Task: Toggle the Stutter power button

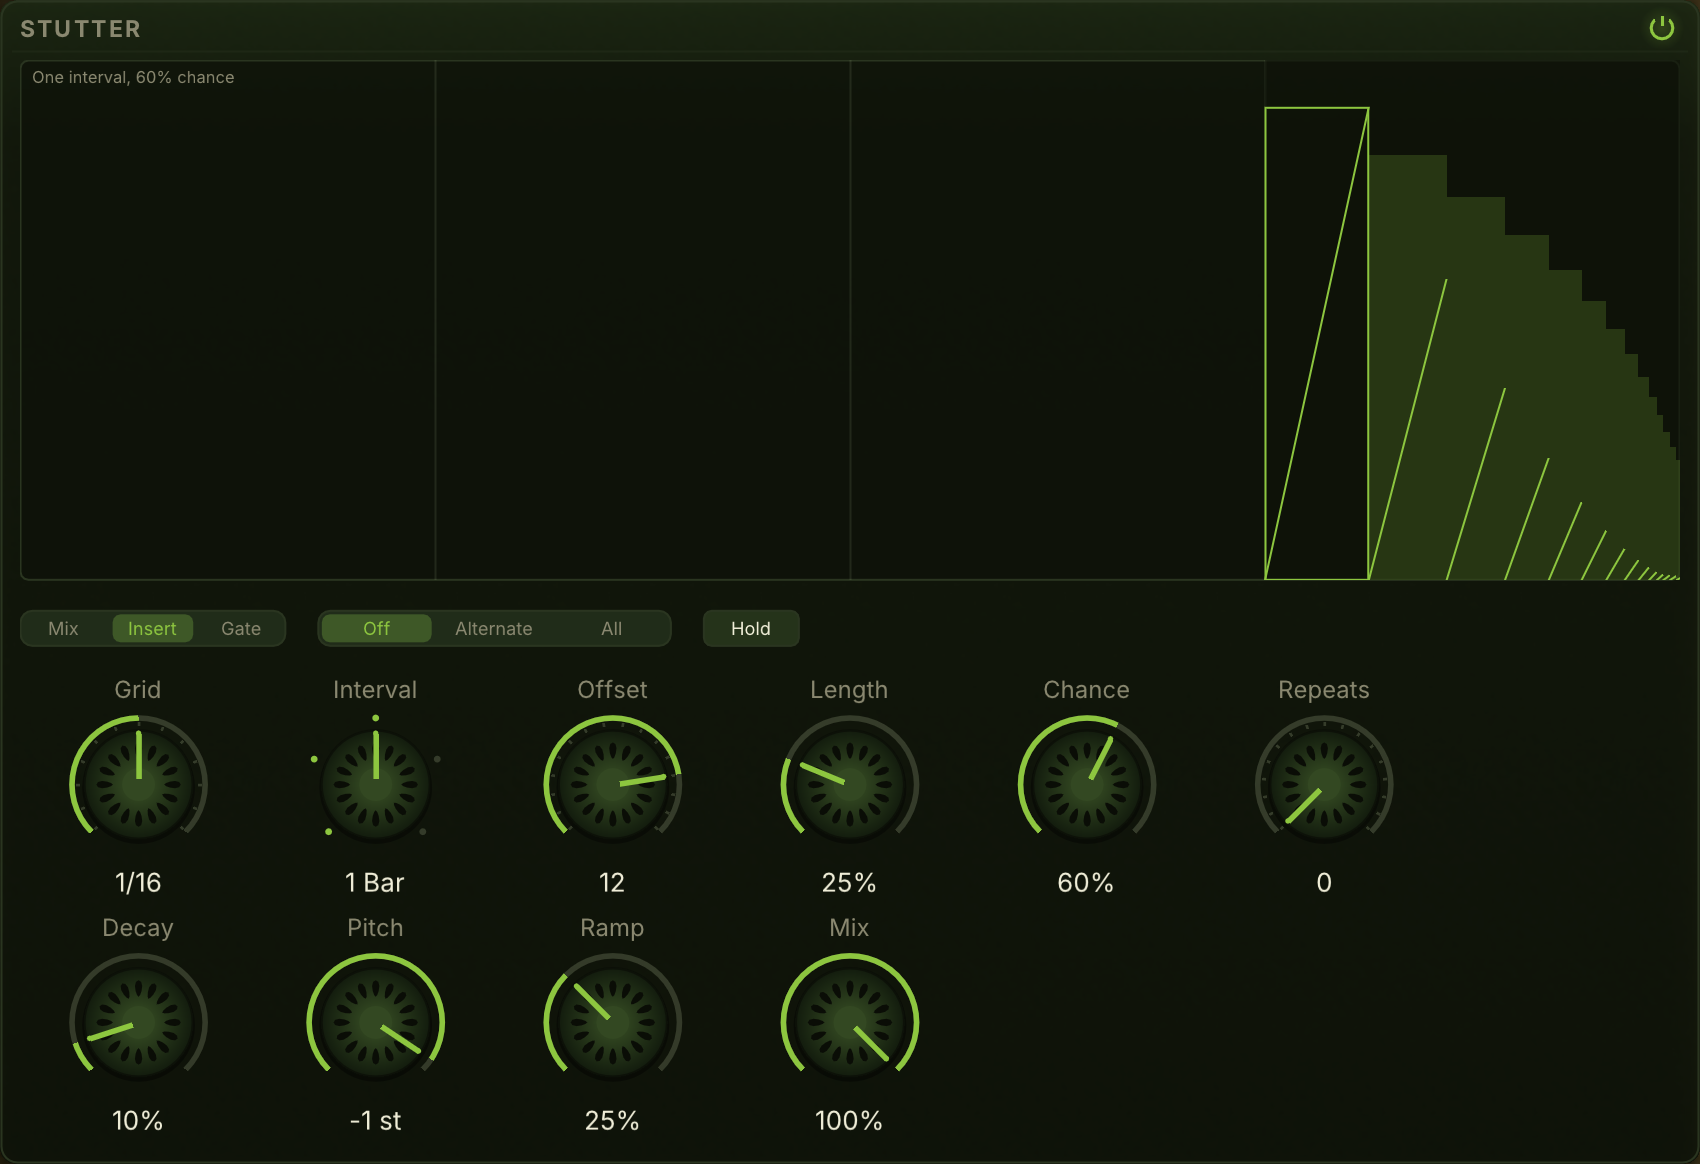Action: click(1661, 28)
